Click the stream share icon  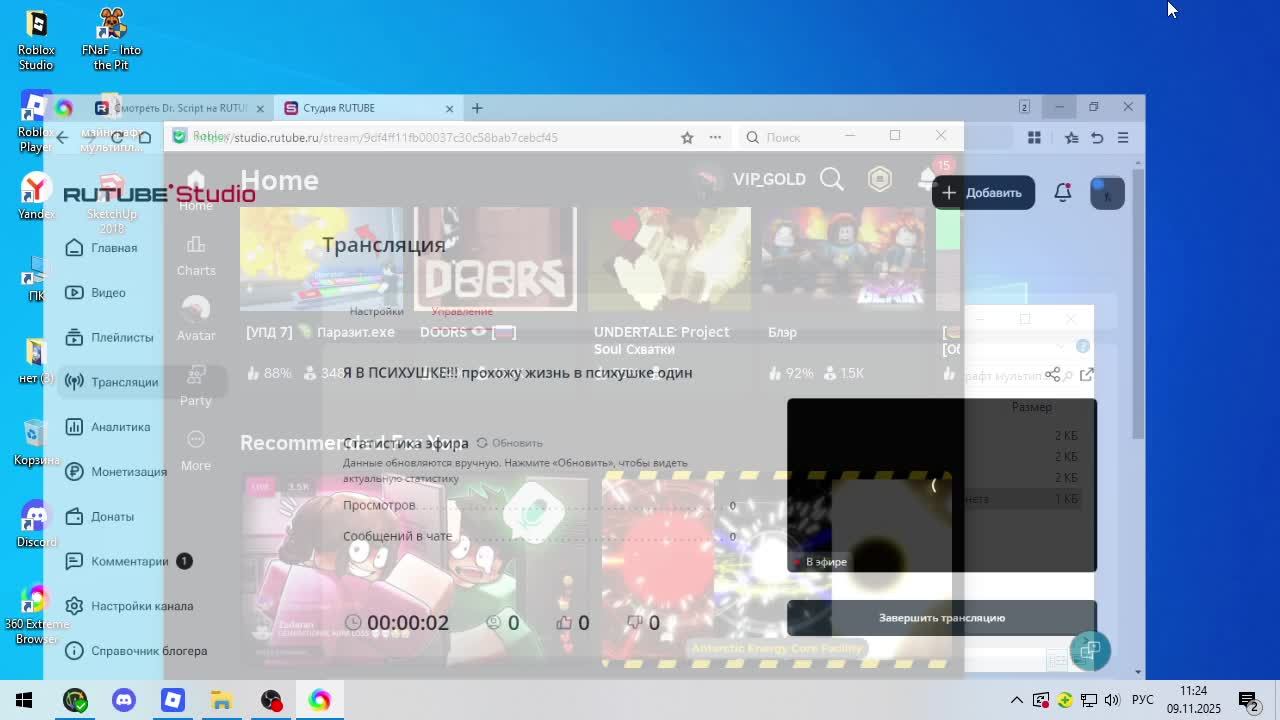coord(1053,375)
